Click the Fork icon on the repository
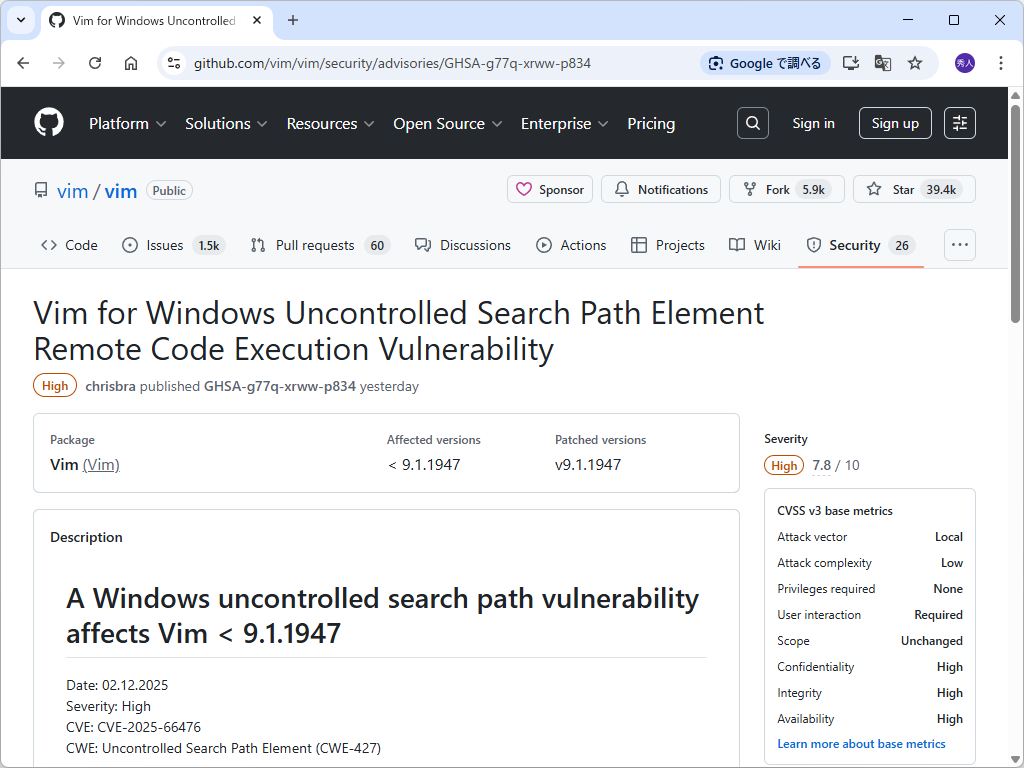Viewport: 1024px width, 768px height. point(747,189)
